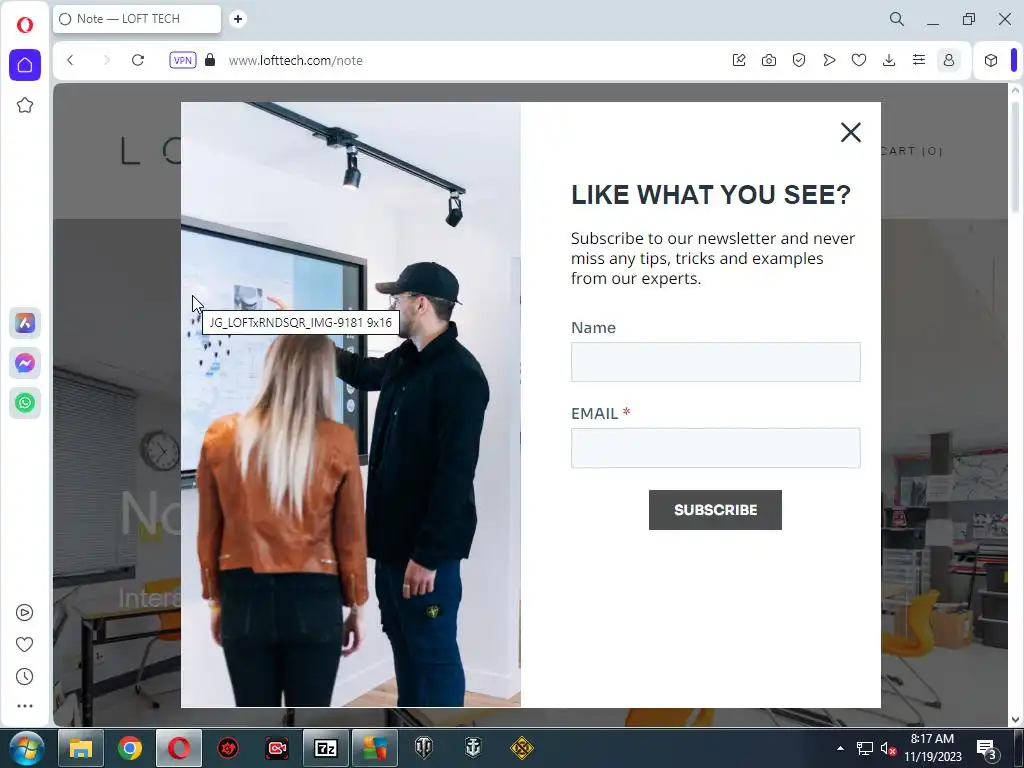Viewport: 1024px width, 768px height.
Task: Select the Note — LOFT TECH tab
Action: tap(136, 19)
